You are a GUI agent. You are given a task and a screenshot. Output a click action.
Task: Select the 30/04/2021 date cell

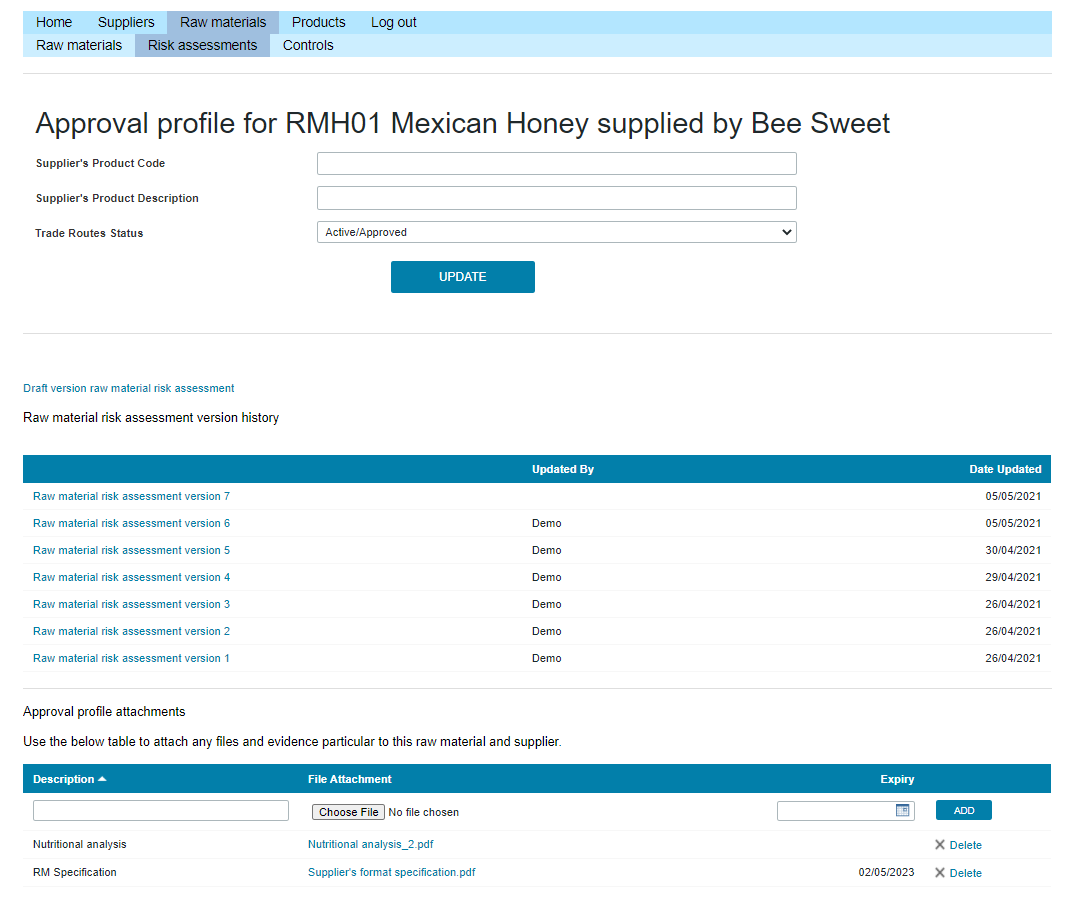pos(1013,550)
